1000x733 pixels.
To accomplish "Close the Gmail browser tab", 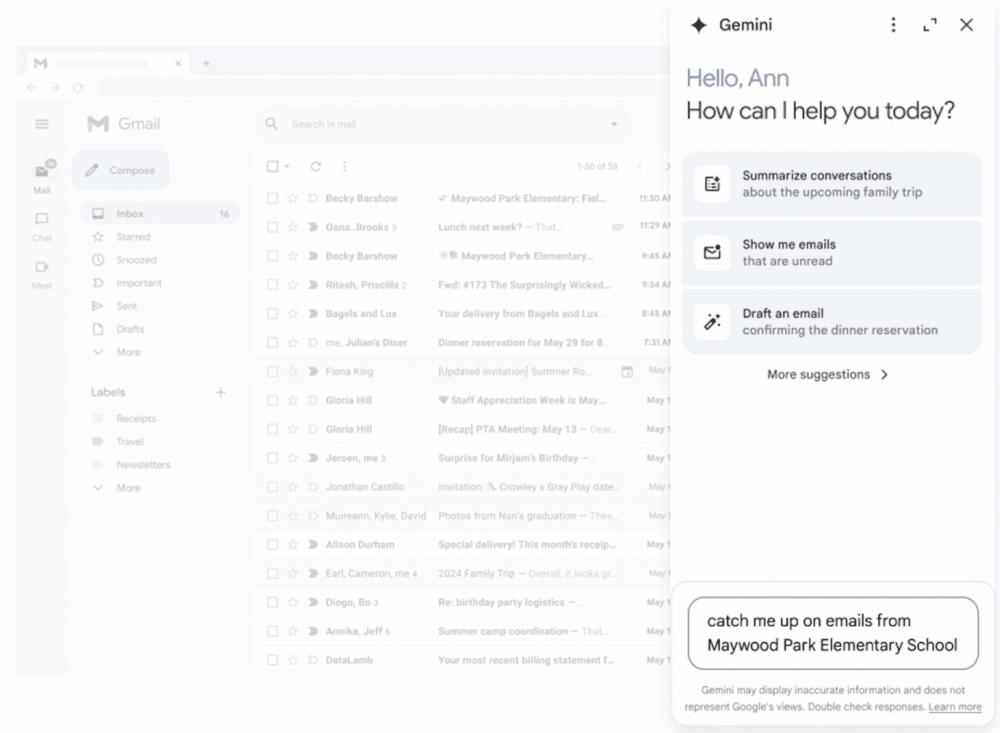I will tap(178, 63).
